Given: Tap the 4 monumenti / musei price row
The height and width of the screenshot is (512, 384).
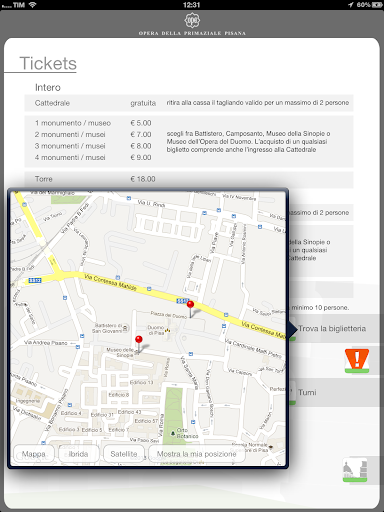Looking at the screenshot, I should (x=93, y=157).
